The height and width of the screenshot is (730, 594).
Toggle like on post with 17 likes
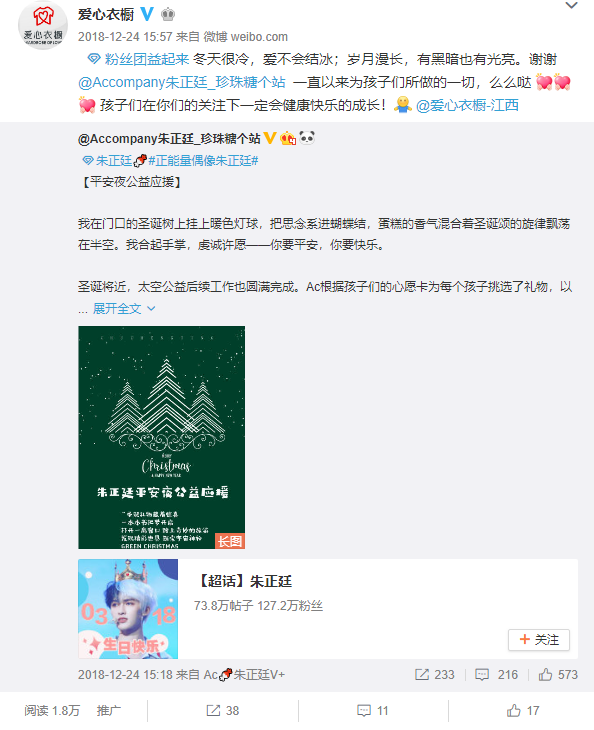tap(523, 710)
